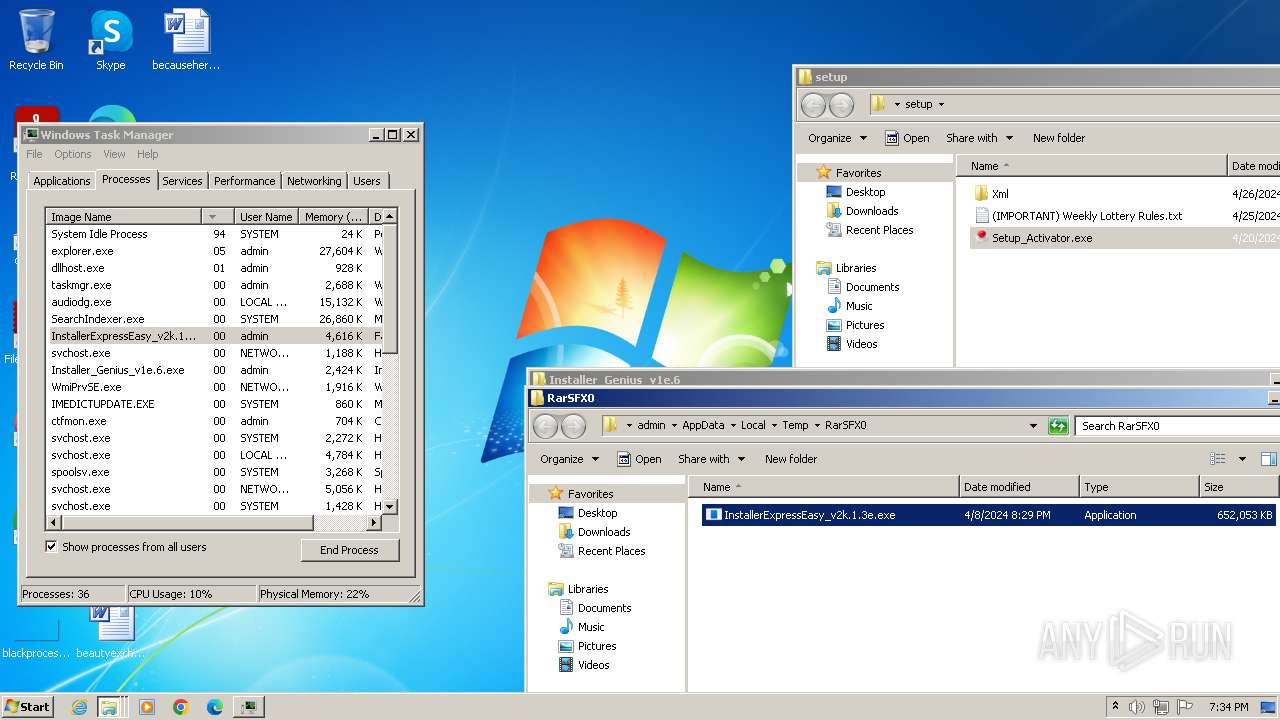
Task: Click the Search RarSFX0 field
Action: pos(1178,426)
